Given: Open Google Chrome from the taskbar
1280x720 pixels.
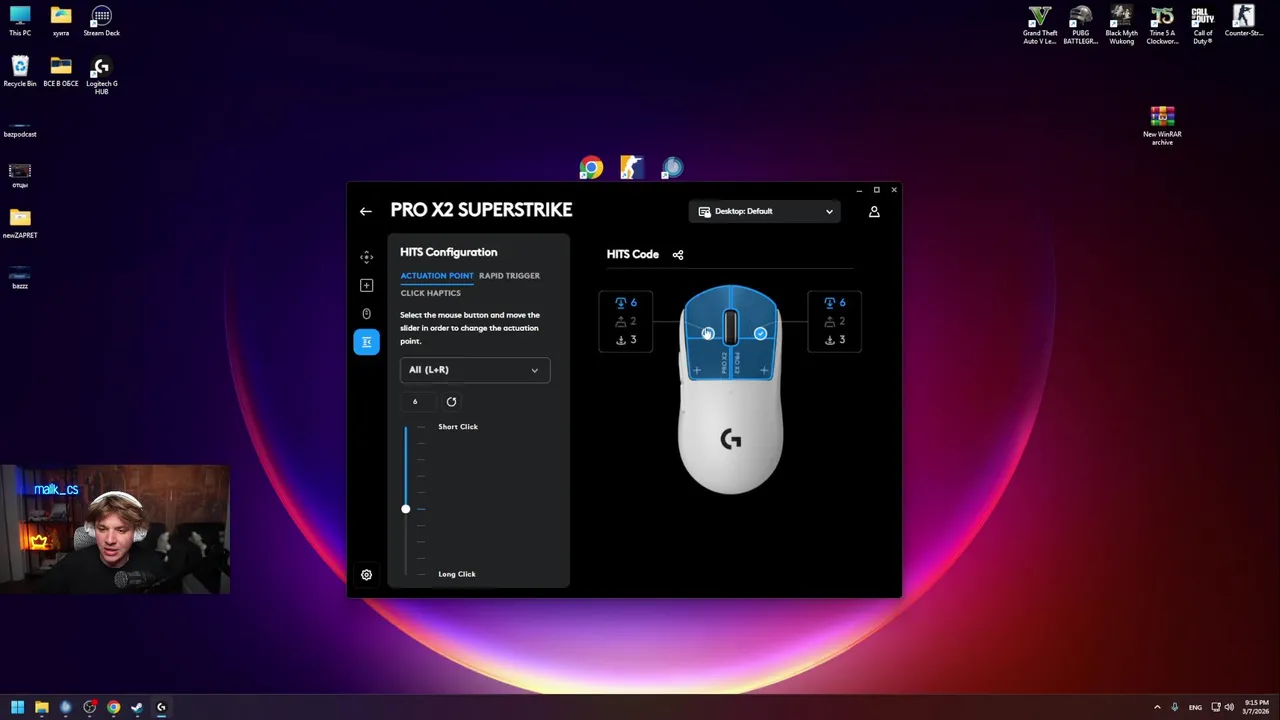Looking at the screenshot, I should [x=113, y=707].
